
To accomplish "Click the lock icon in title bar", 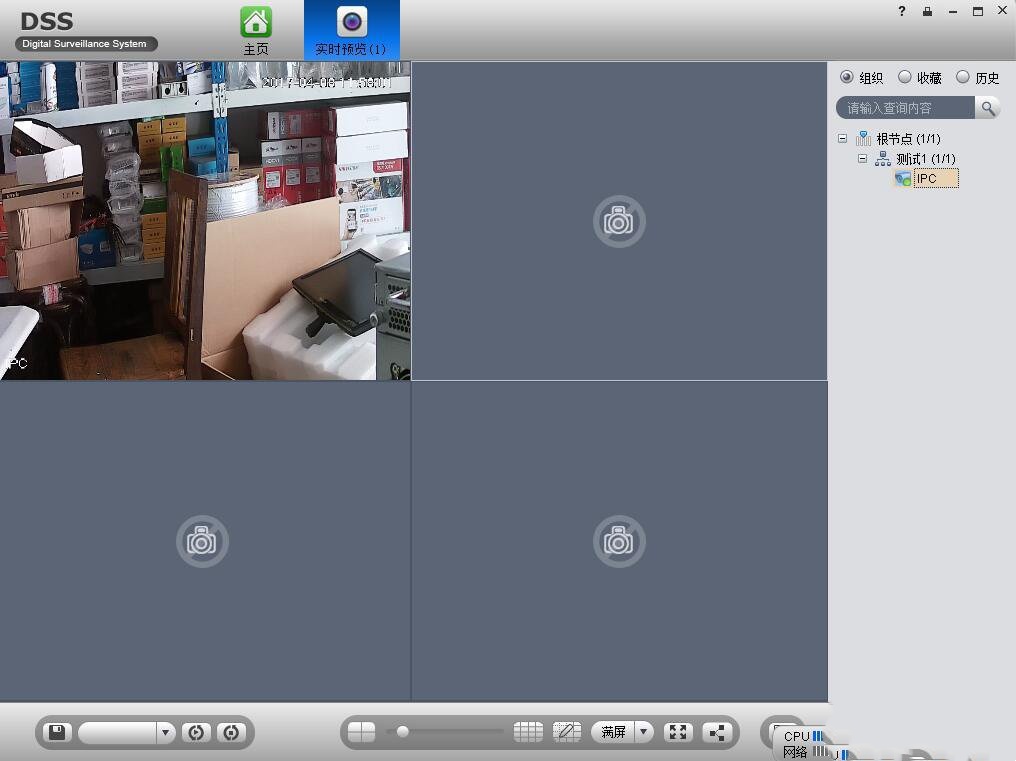I will 927,11.
